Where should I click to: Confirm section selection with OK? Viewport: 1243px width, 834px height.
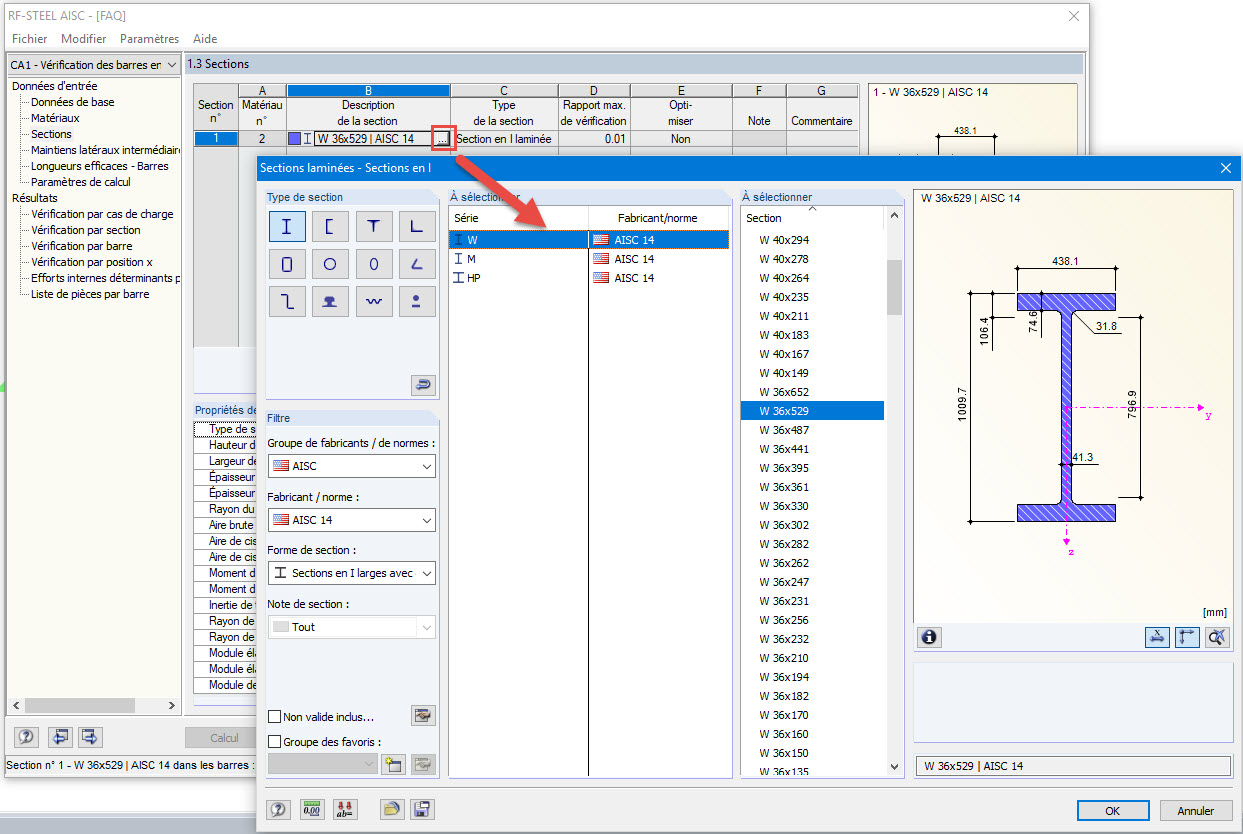(1113, 811)
